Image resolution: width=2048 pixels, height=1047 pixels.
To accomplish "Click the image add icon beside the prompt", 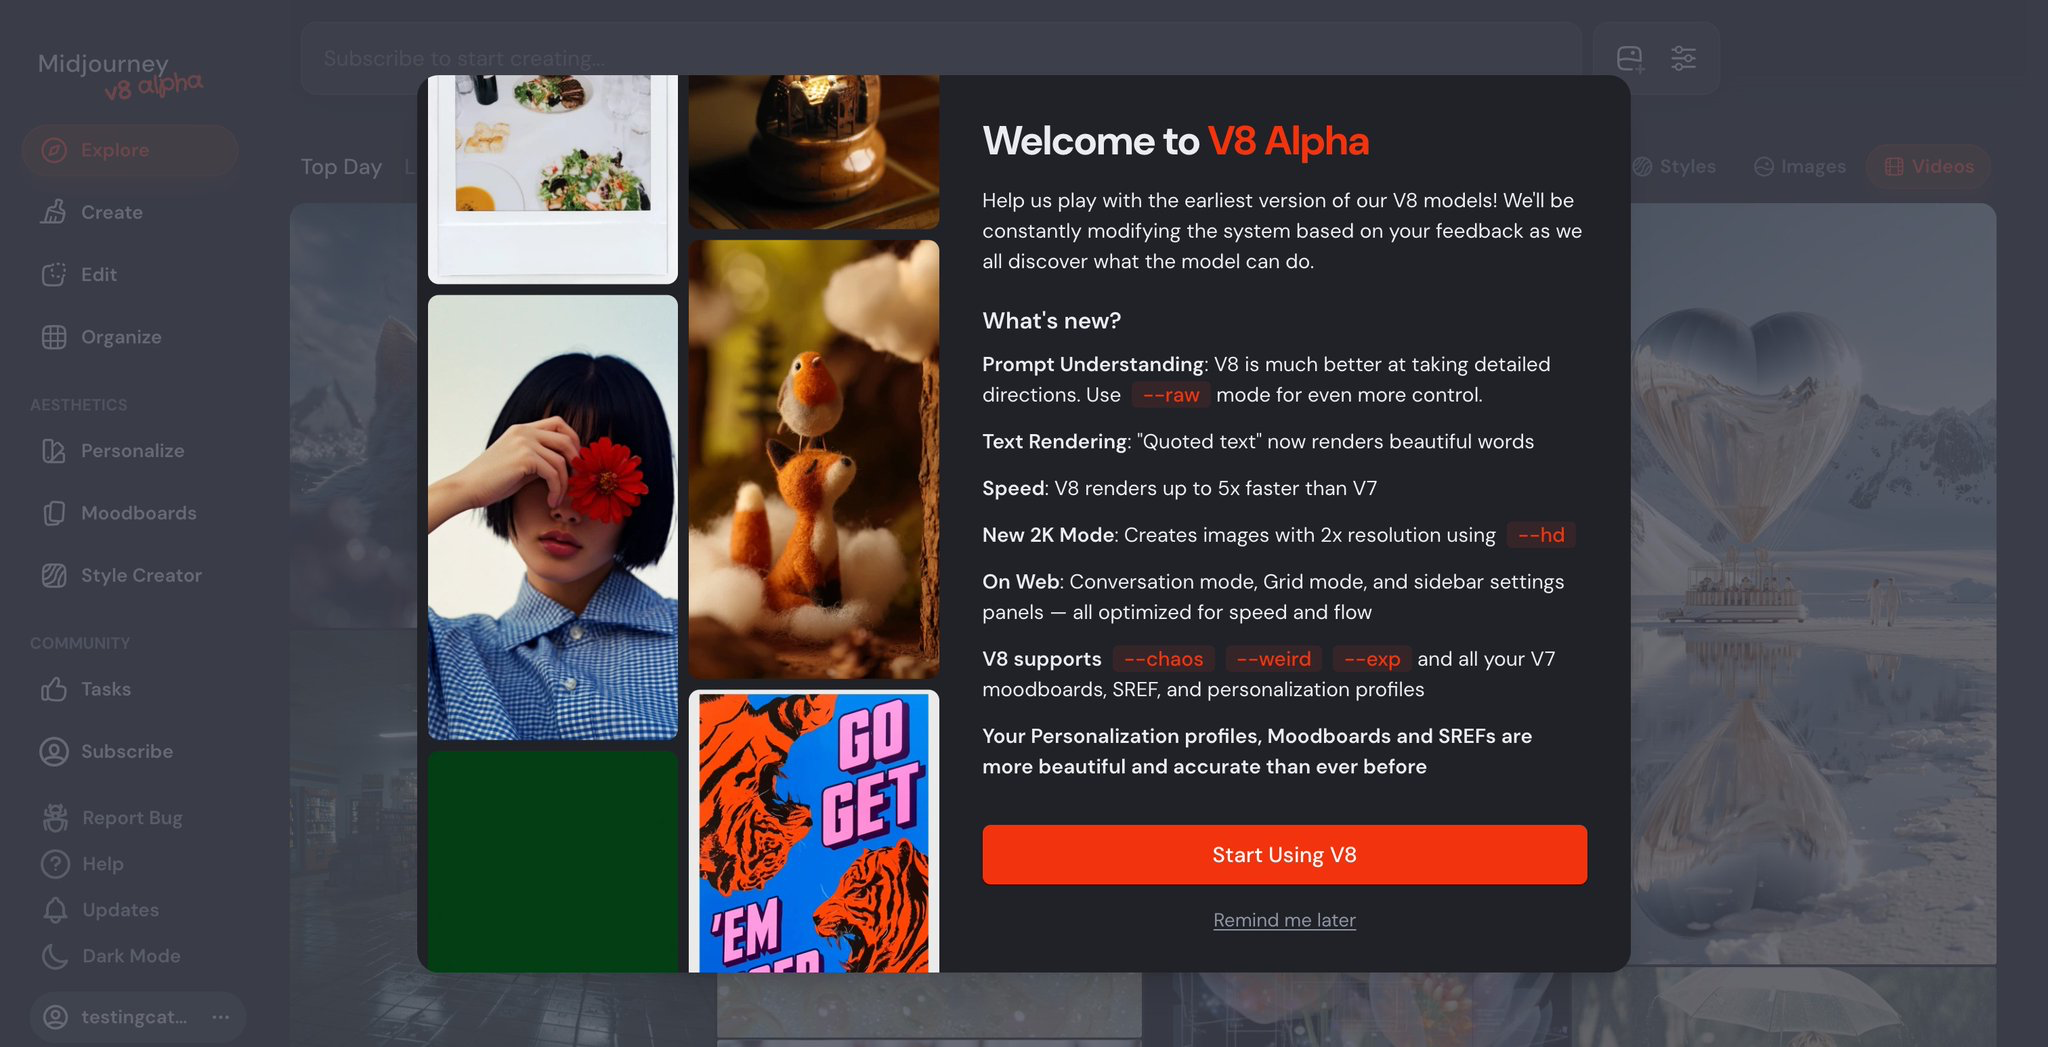I will (1630, 59).
